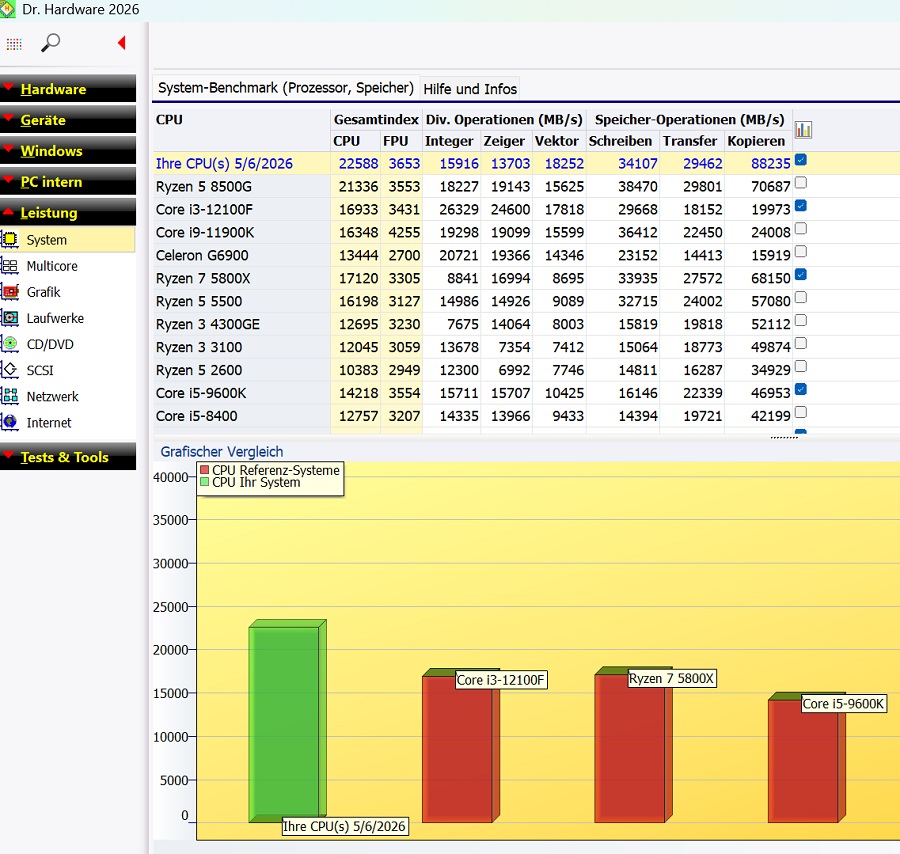Click the Netzwerk network icon

point(10,396)
